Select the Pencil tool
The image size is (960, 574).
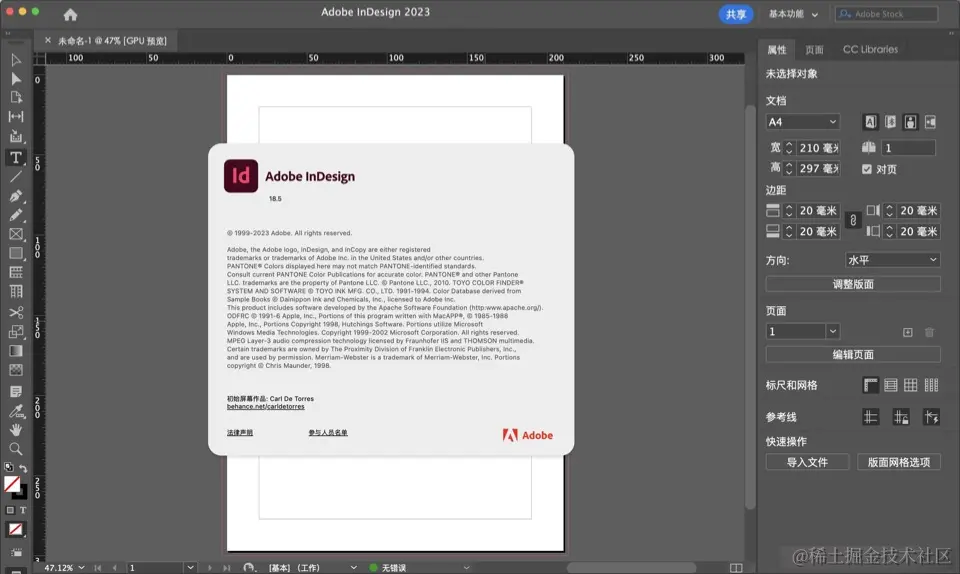click(x=16, y=215)
